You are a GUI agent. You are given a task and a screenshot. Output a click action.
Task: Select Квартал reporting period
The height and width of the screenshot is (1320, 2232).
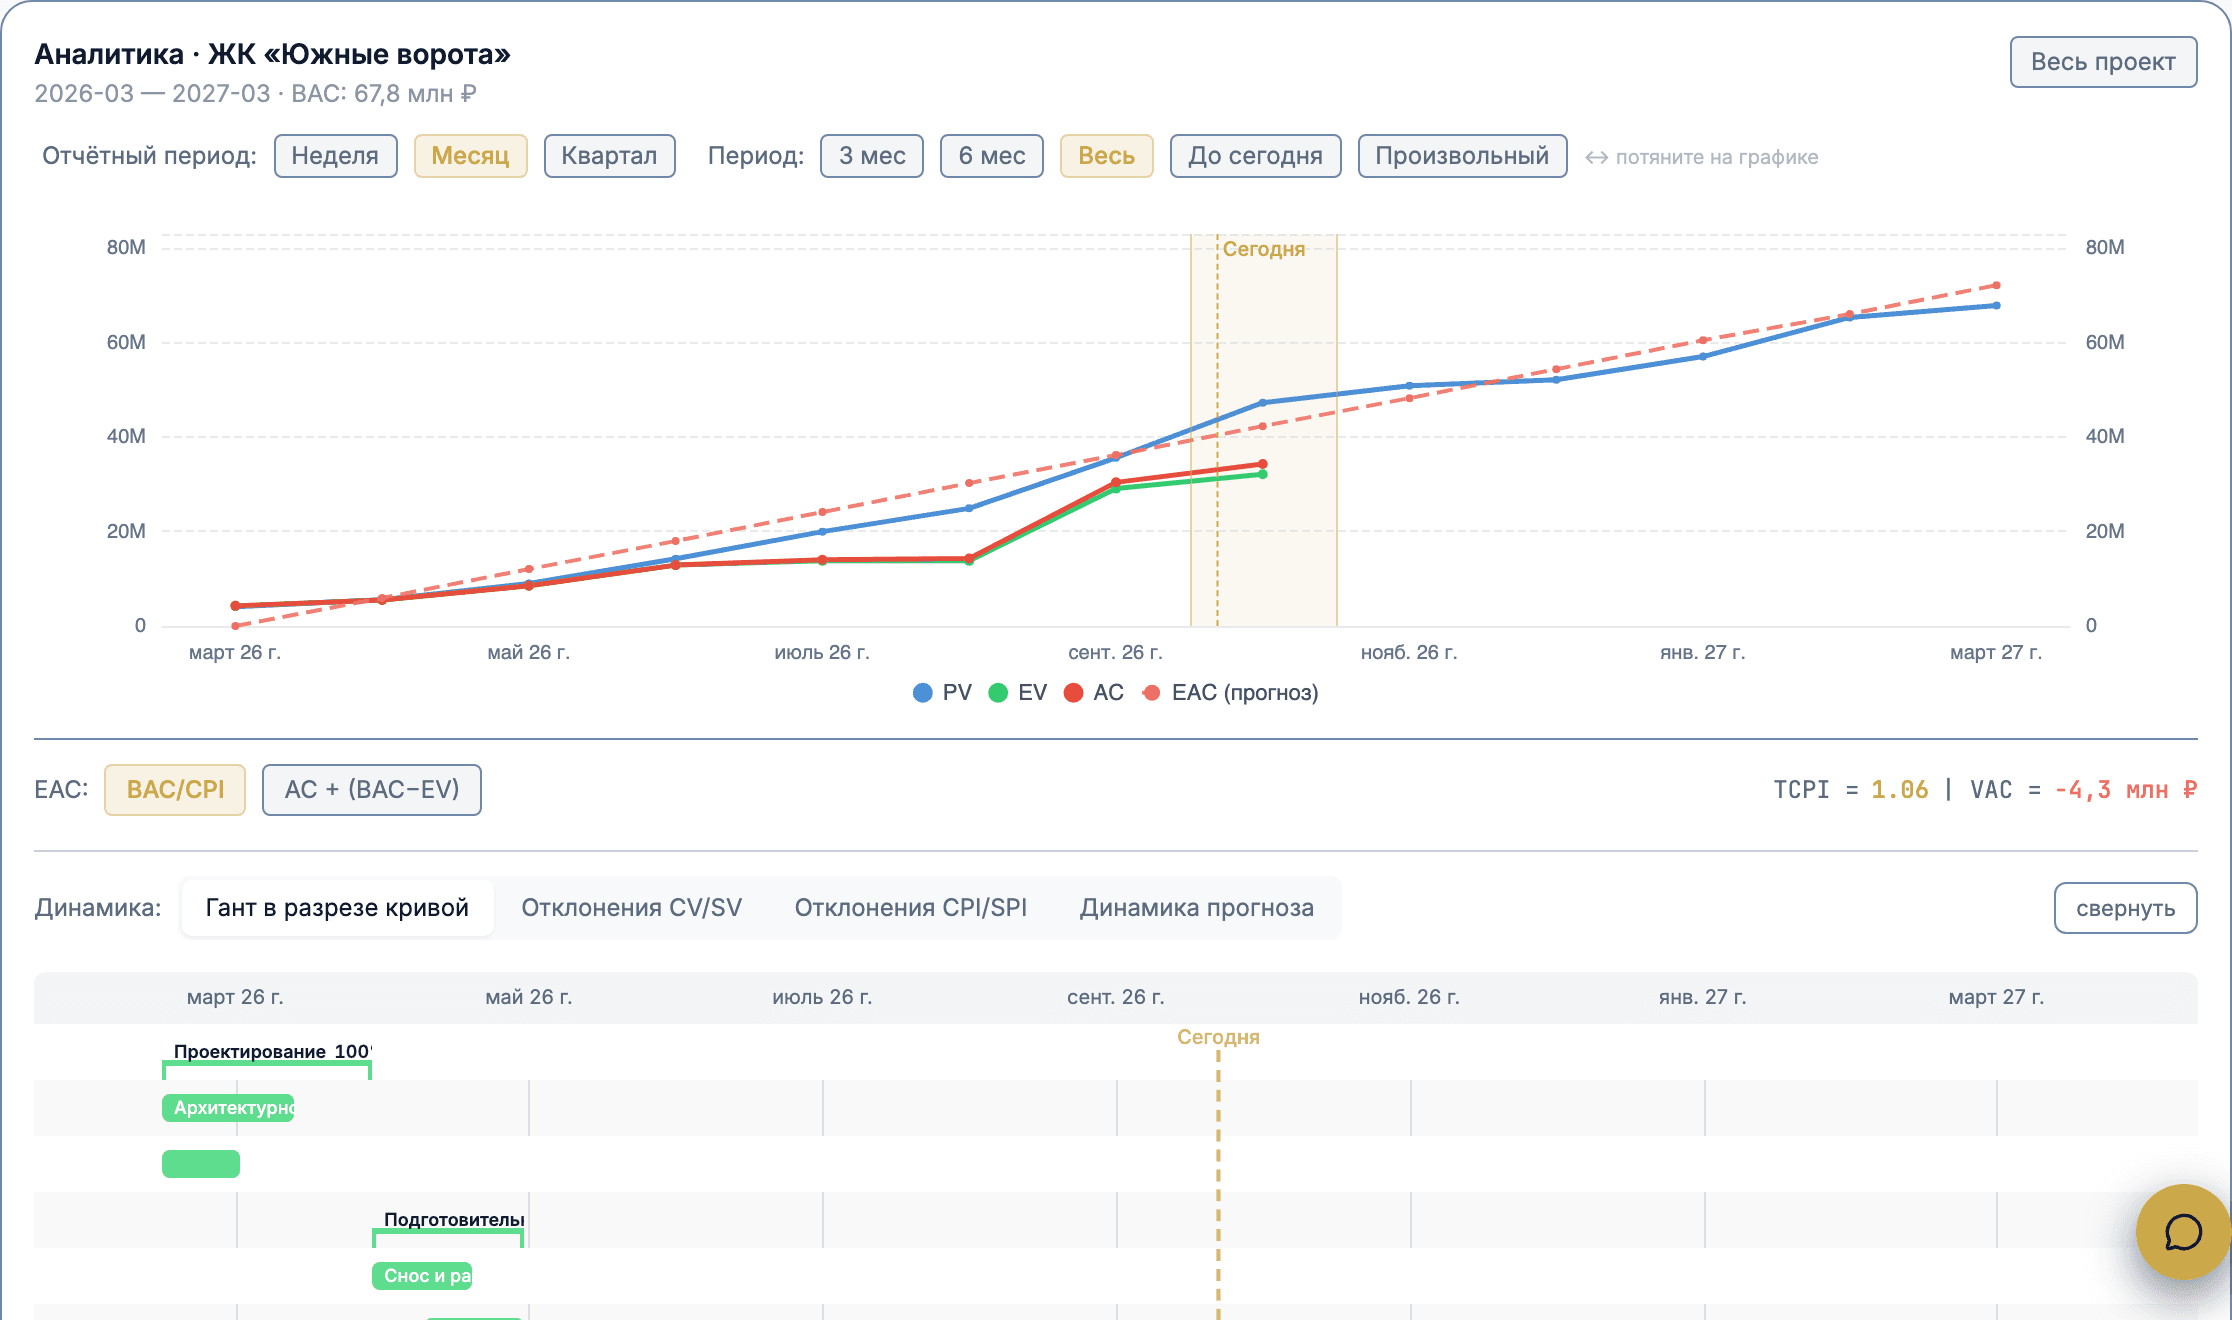tap(609, 156)
